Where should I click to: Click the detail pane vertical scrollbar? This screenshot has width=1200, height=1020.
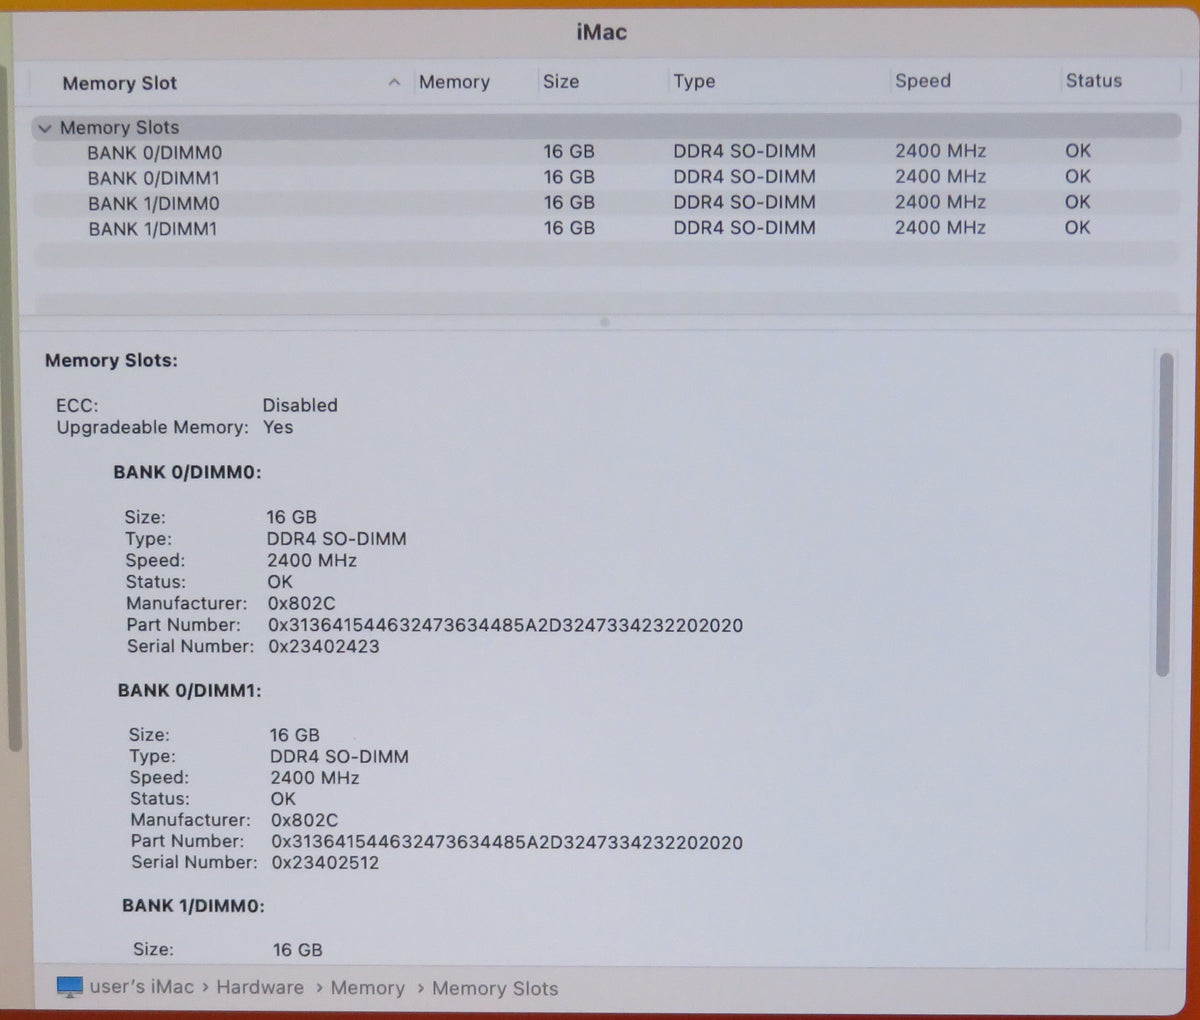(x=1164, y=515)
